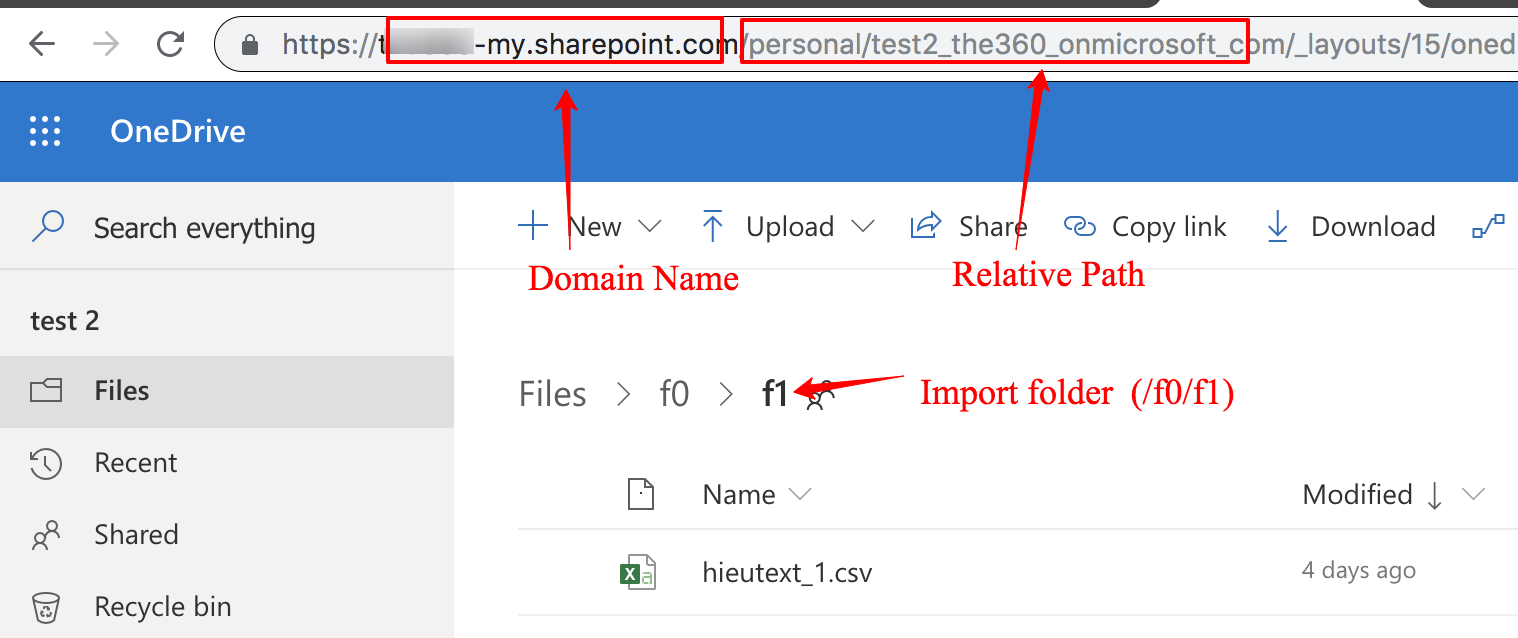Click the padlock site info icon
The height and width of the screenshot is (638, 1518).
[x=251, y=45]
